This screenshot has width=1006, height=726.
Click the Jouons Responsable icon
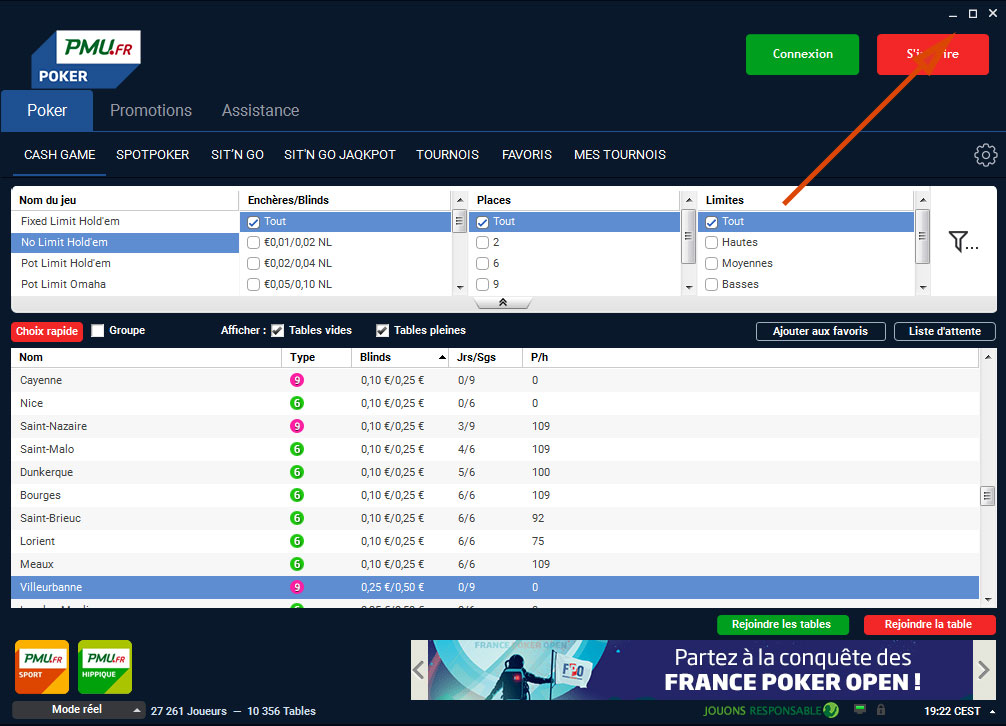[830, 710]
